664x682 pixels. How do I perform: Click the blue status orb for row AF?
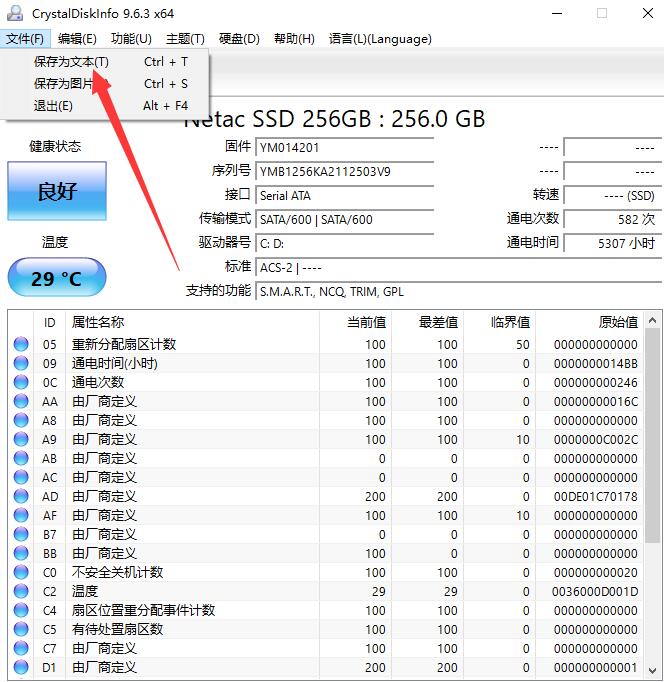point(21,515)
